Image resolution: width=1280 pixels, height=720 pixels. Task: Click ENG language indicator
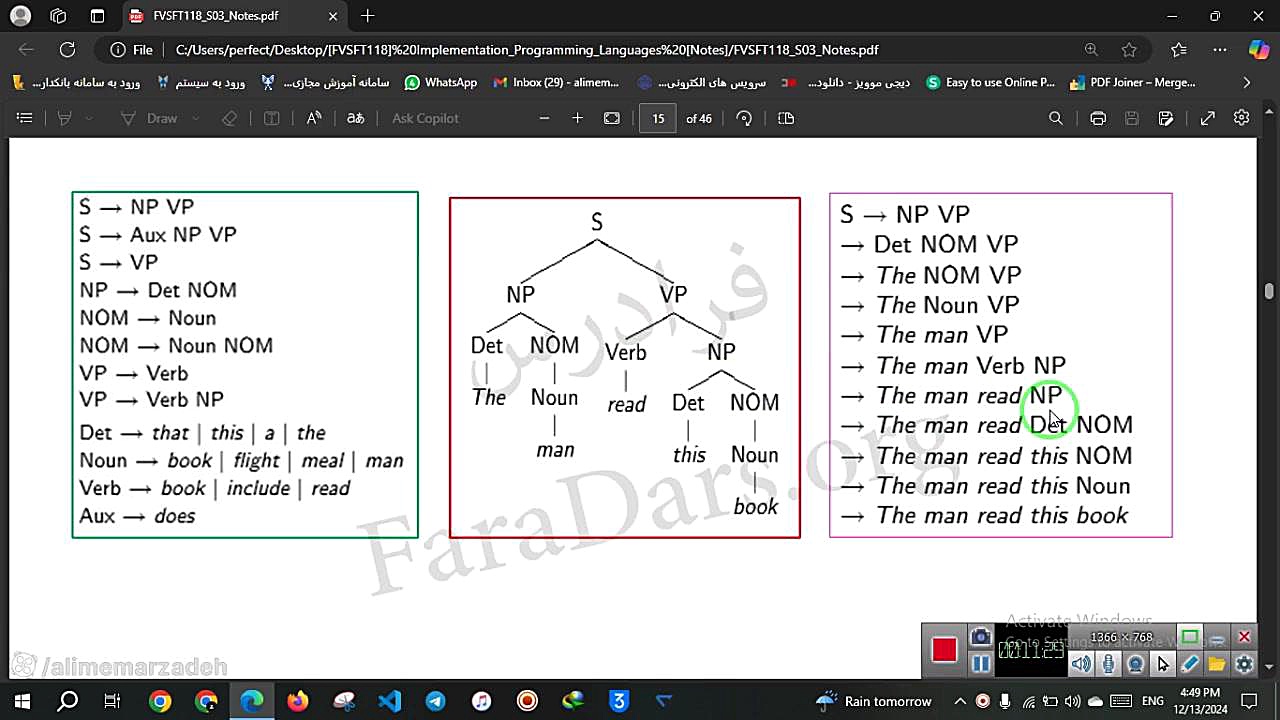pos(1152,701)
